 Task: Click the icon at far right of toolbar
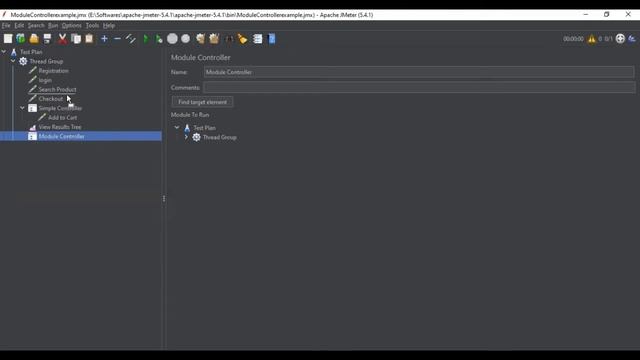[x=632, y=39]
